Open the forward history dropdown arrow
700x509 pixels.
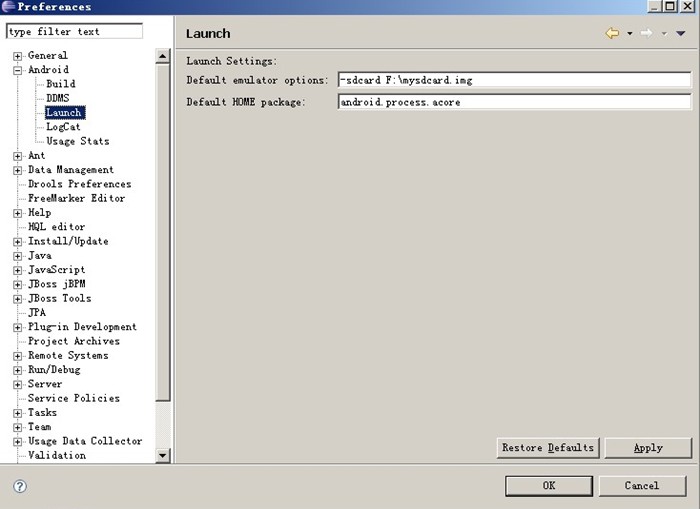[x=664, y=33]
